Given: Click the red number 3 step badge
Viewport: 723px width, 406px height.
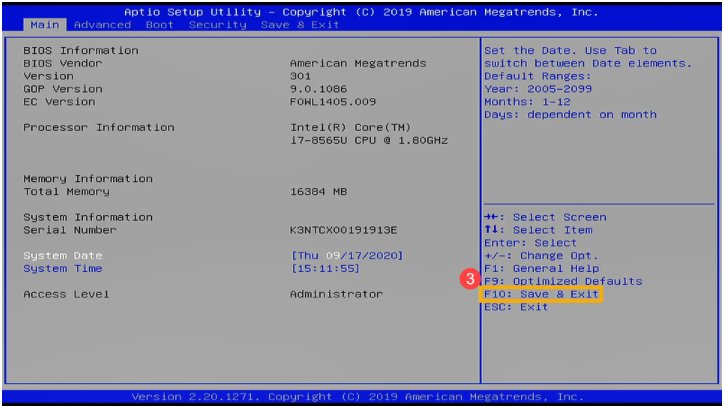Looking at the screenshot, I should pos(468,280).
